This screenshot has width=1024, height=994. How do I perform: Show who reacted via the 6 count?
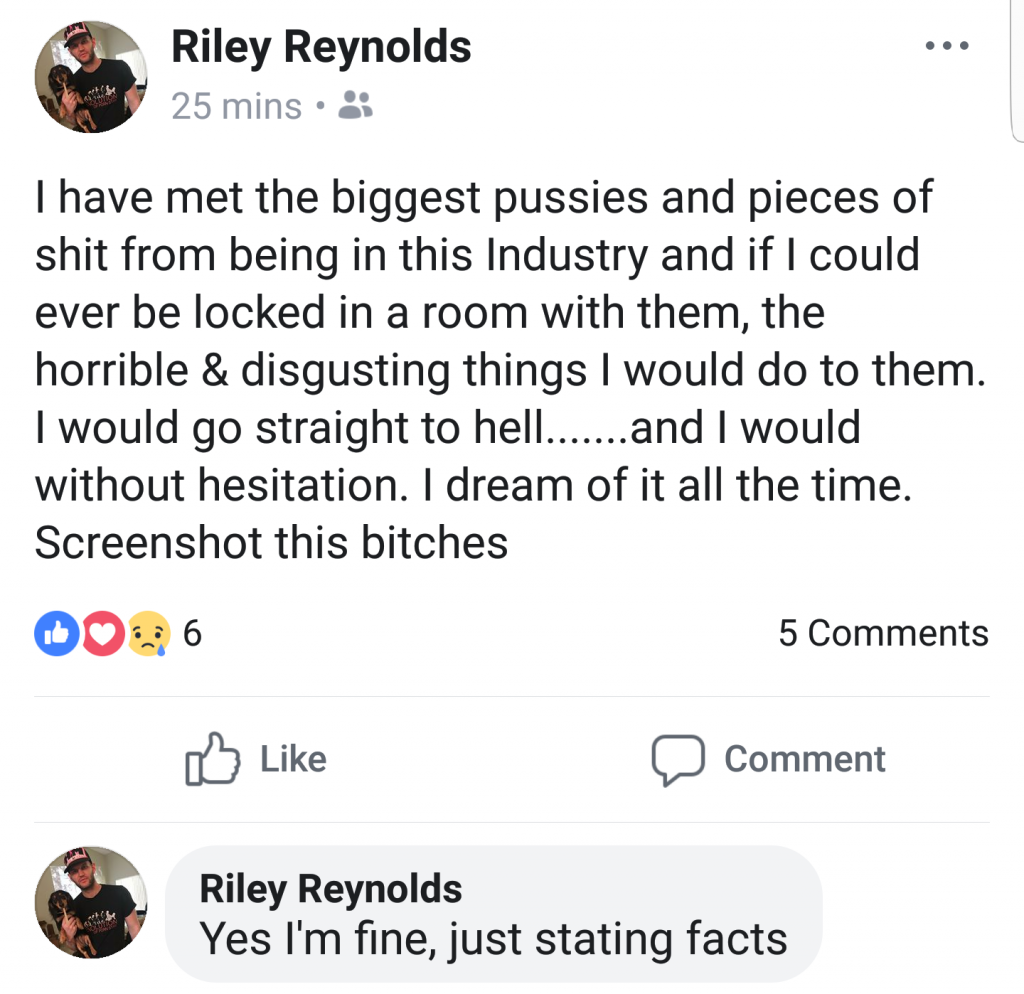[x=193, y=633]
